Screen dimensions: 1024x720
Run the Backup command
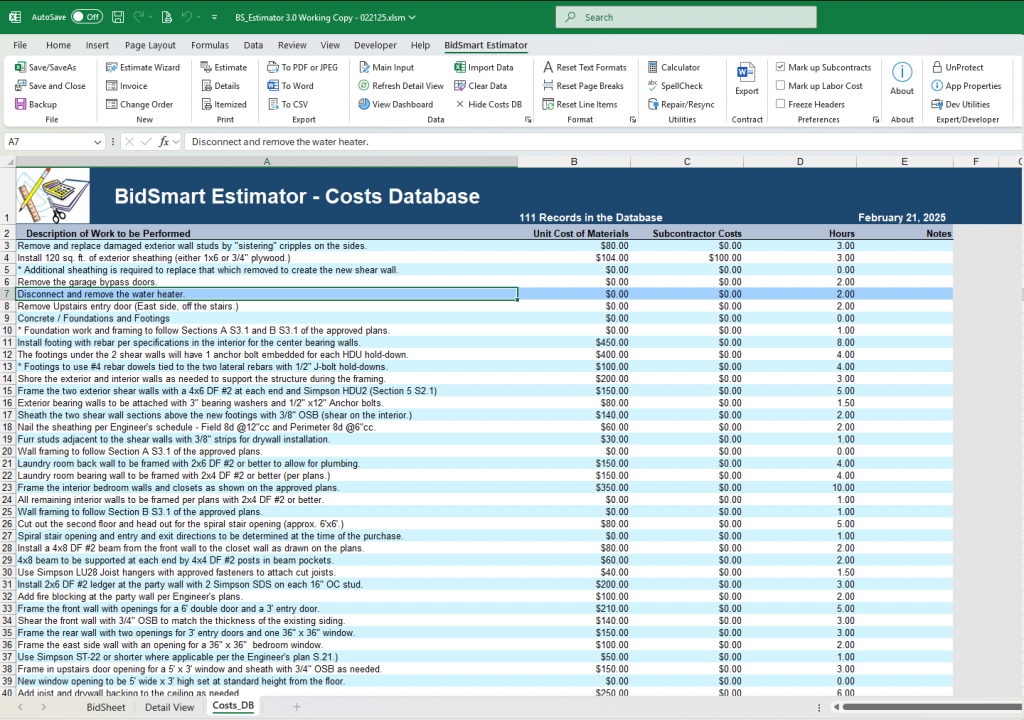(x=36, y=104)
